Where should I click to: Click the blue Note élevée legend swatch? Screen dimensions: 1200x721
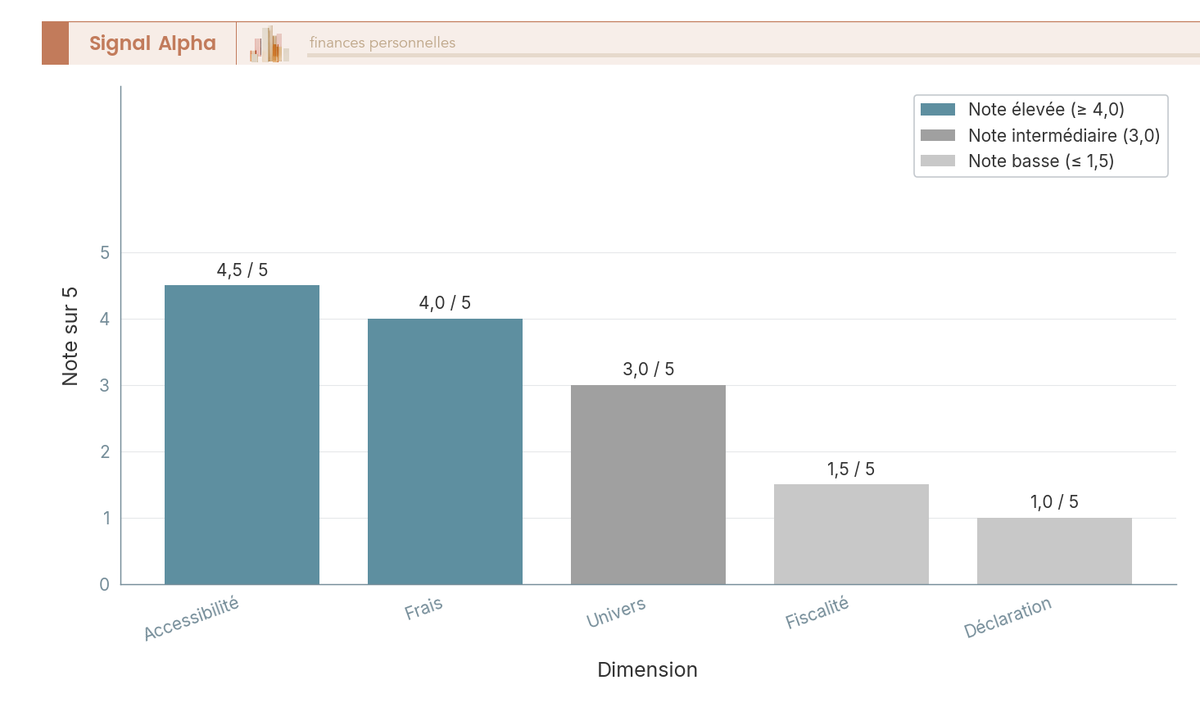point(938,110)
